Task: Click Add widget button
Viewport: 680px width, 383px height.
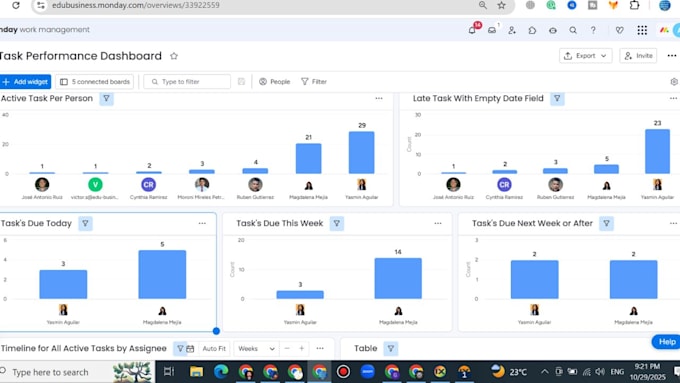Action: (25, 82)
